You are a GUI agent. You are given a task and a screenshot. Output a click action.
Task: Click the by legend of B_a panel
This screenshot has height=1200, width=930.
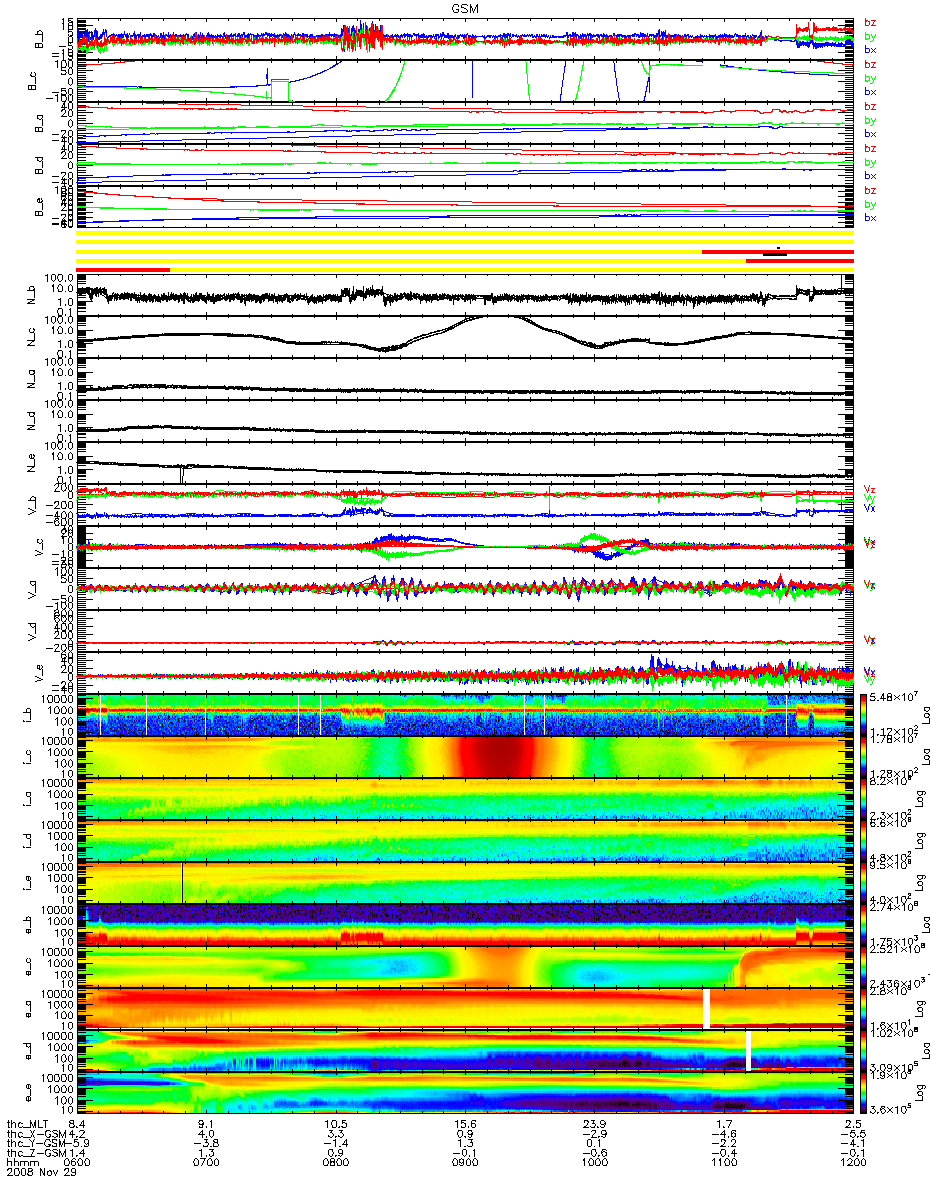tap(870, 120)
